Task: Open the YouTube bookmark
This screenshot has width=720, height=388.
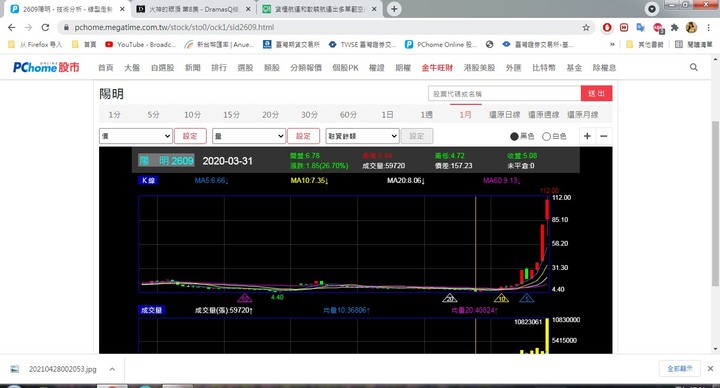Action: tap(141, 45)
